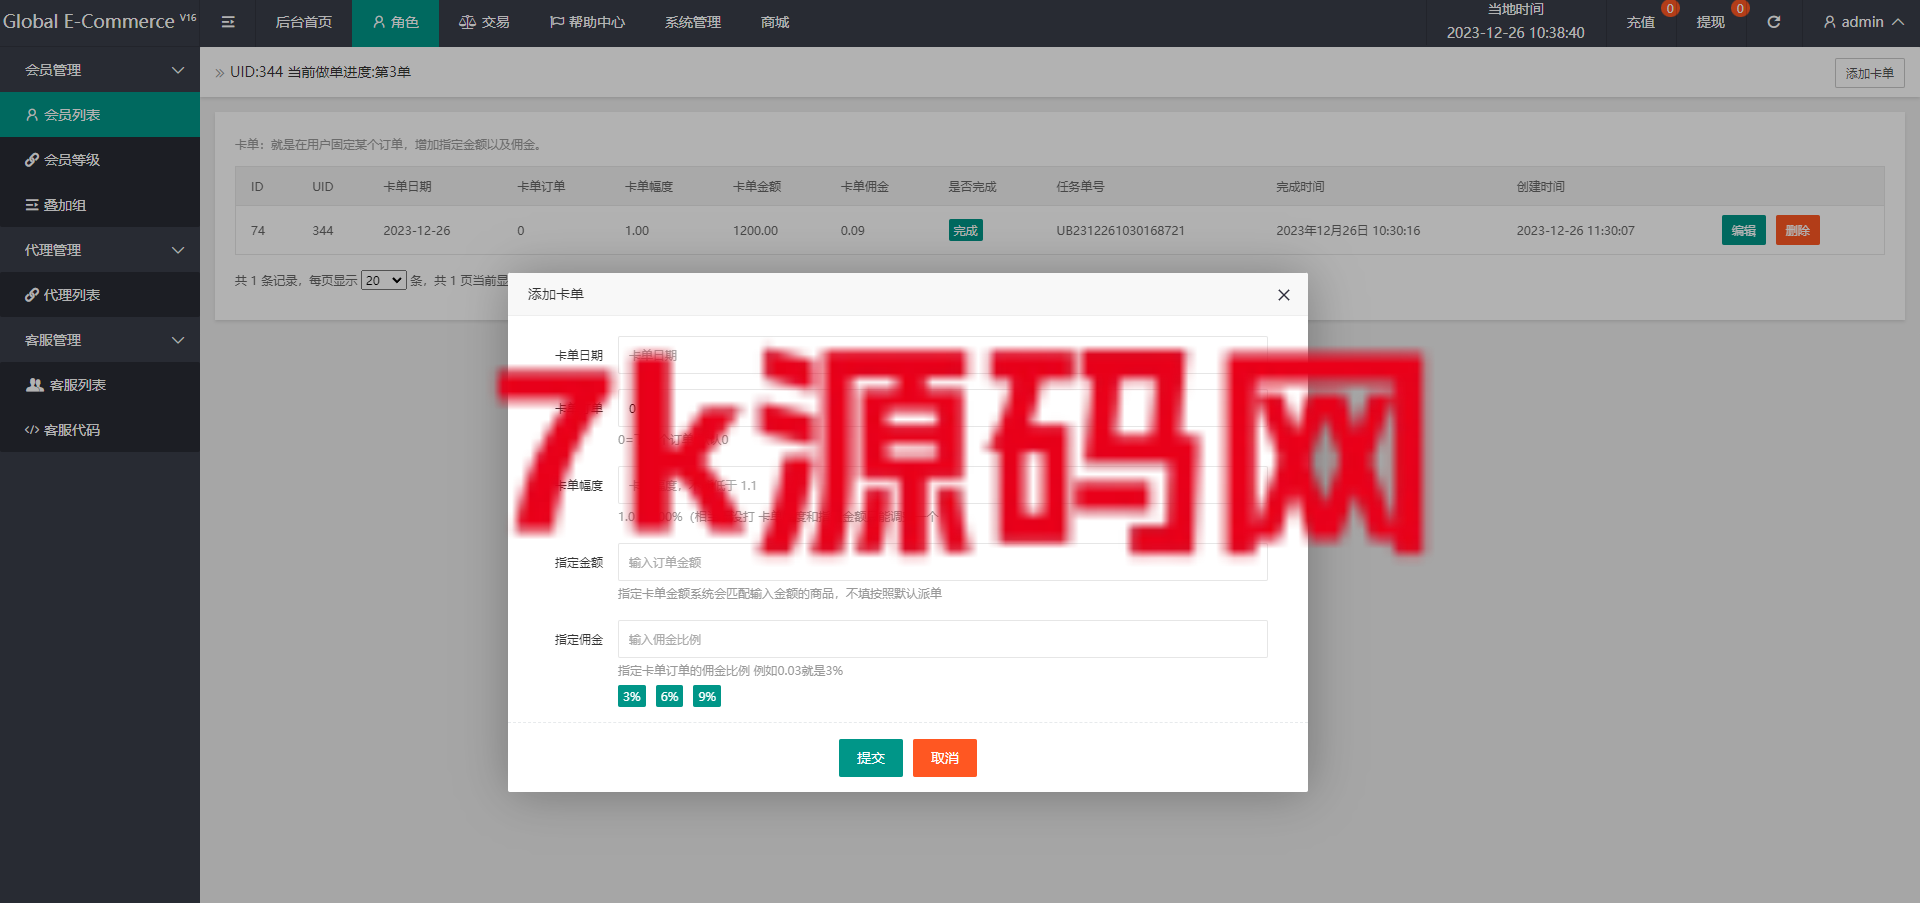1920x903 pixels.
Task: Open 代理列表 in the sidebar
Action: (x=100, y=295)
